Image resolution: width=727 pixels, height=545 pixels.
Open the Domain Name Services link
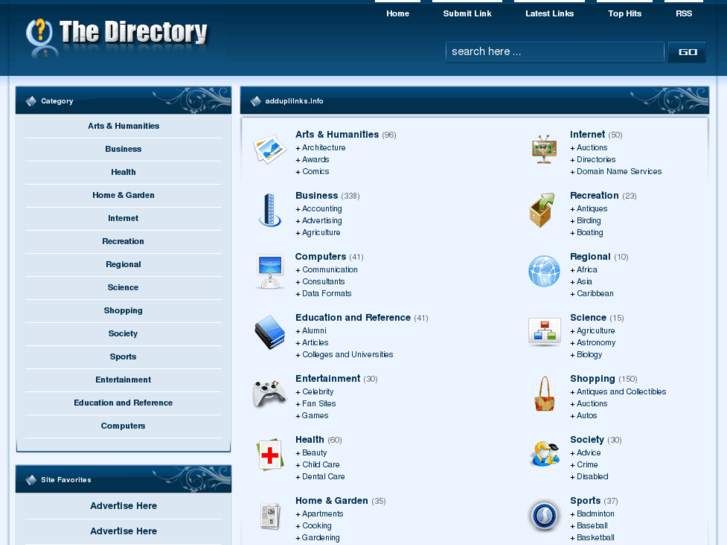[x=619, y=171]
